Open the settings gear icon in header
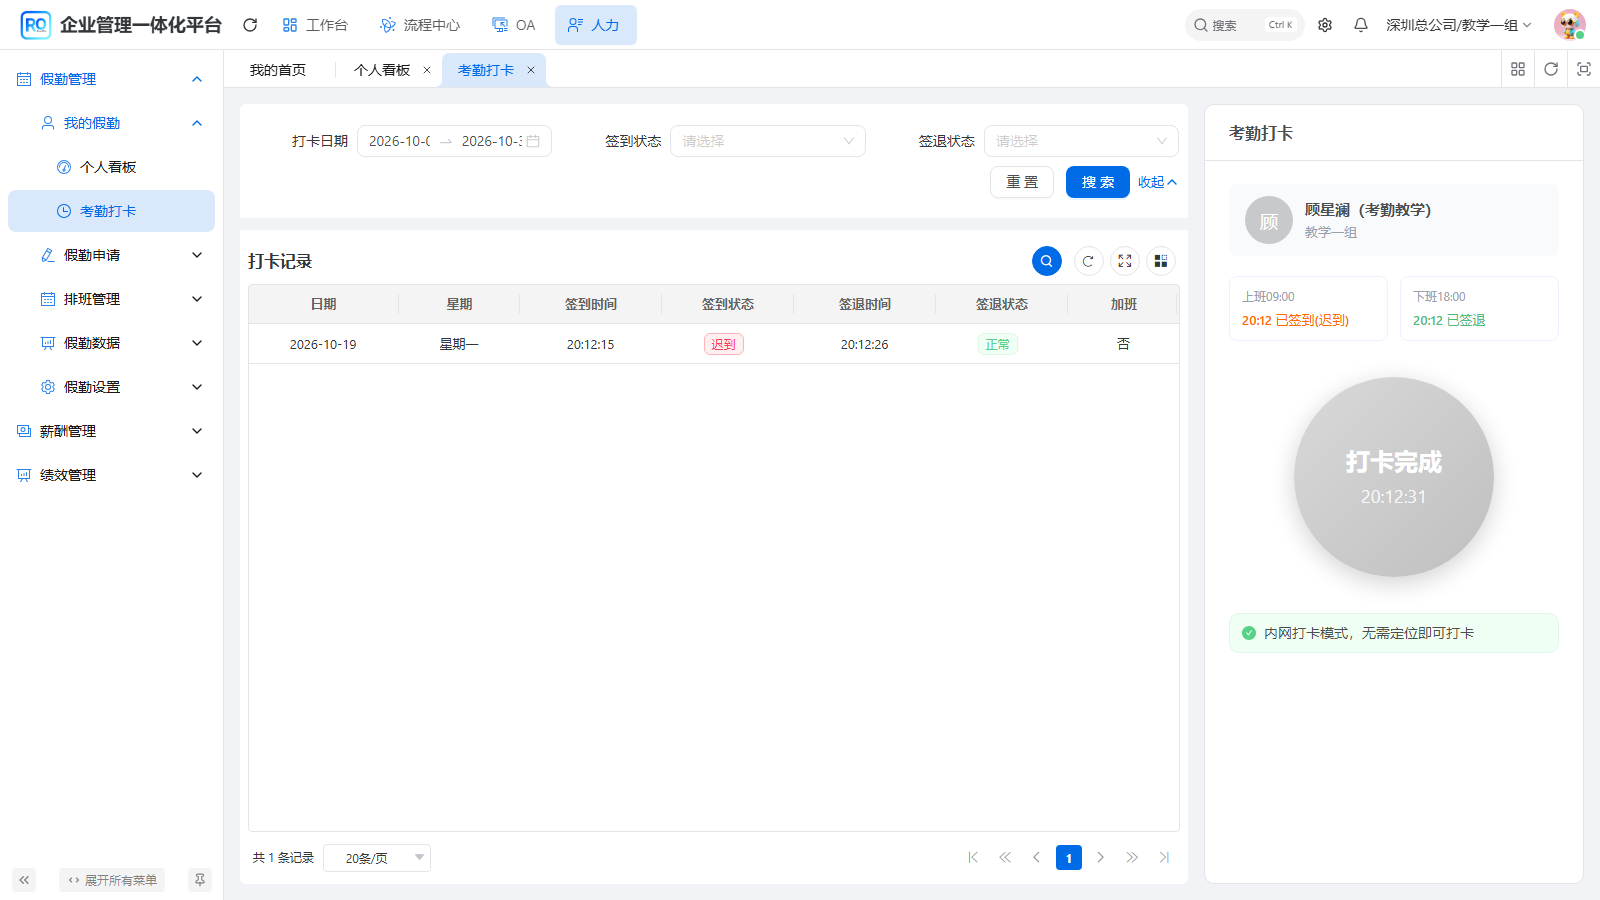Viewport: 1600px width, 900px height. point(1325,25)
